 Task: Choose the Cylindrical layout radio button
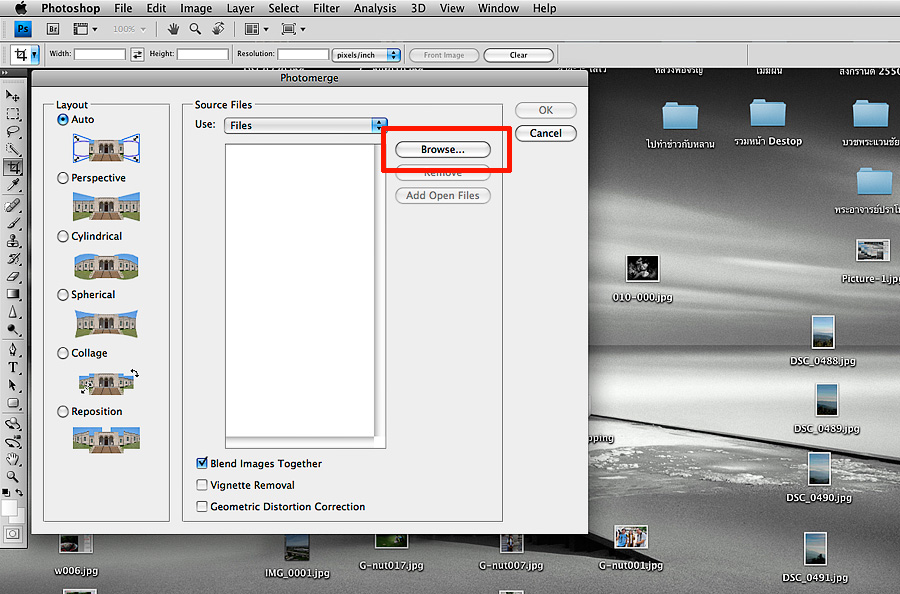pos(64,237)
